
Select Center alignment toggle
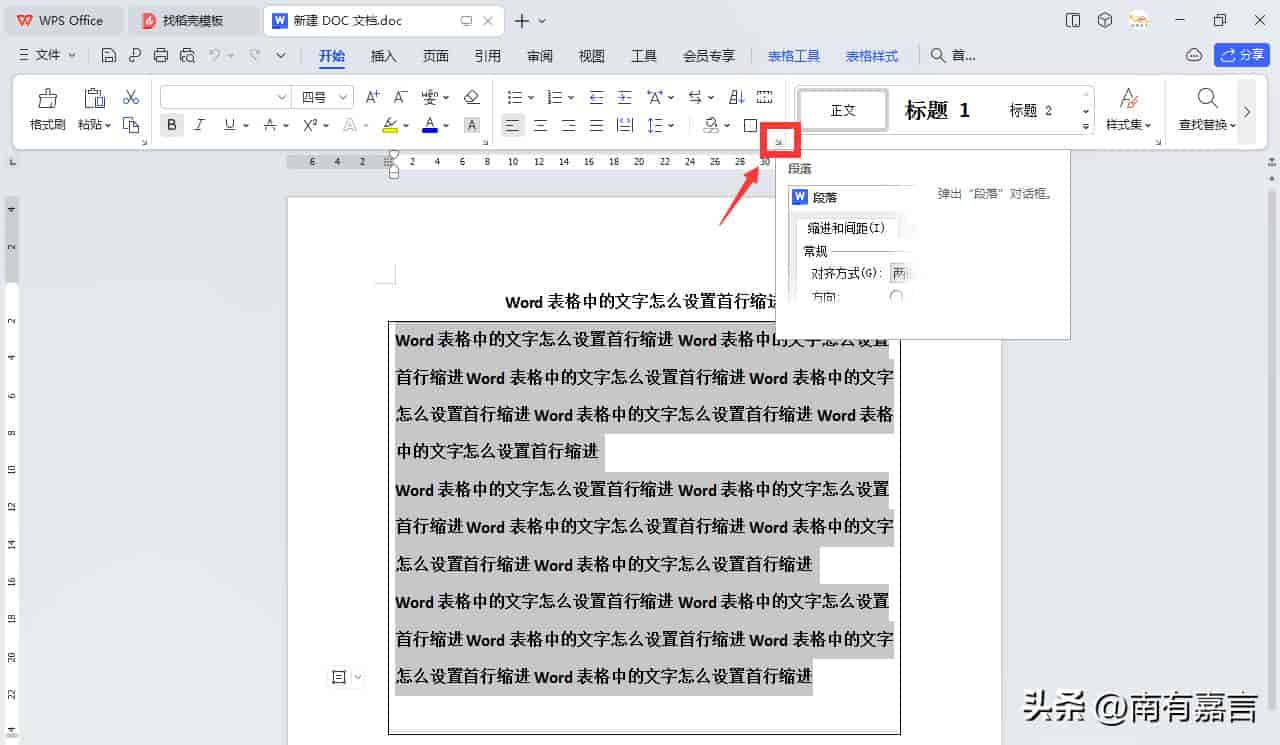[541, 125]
